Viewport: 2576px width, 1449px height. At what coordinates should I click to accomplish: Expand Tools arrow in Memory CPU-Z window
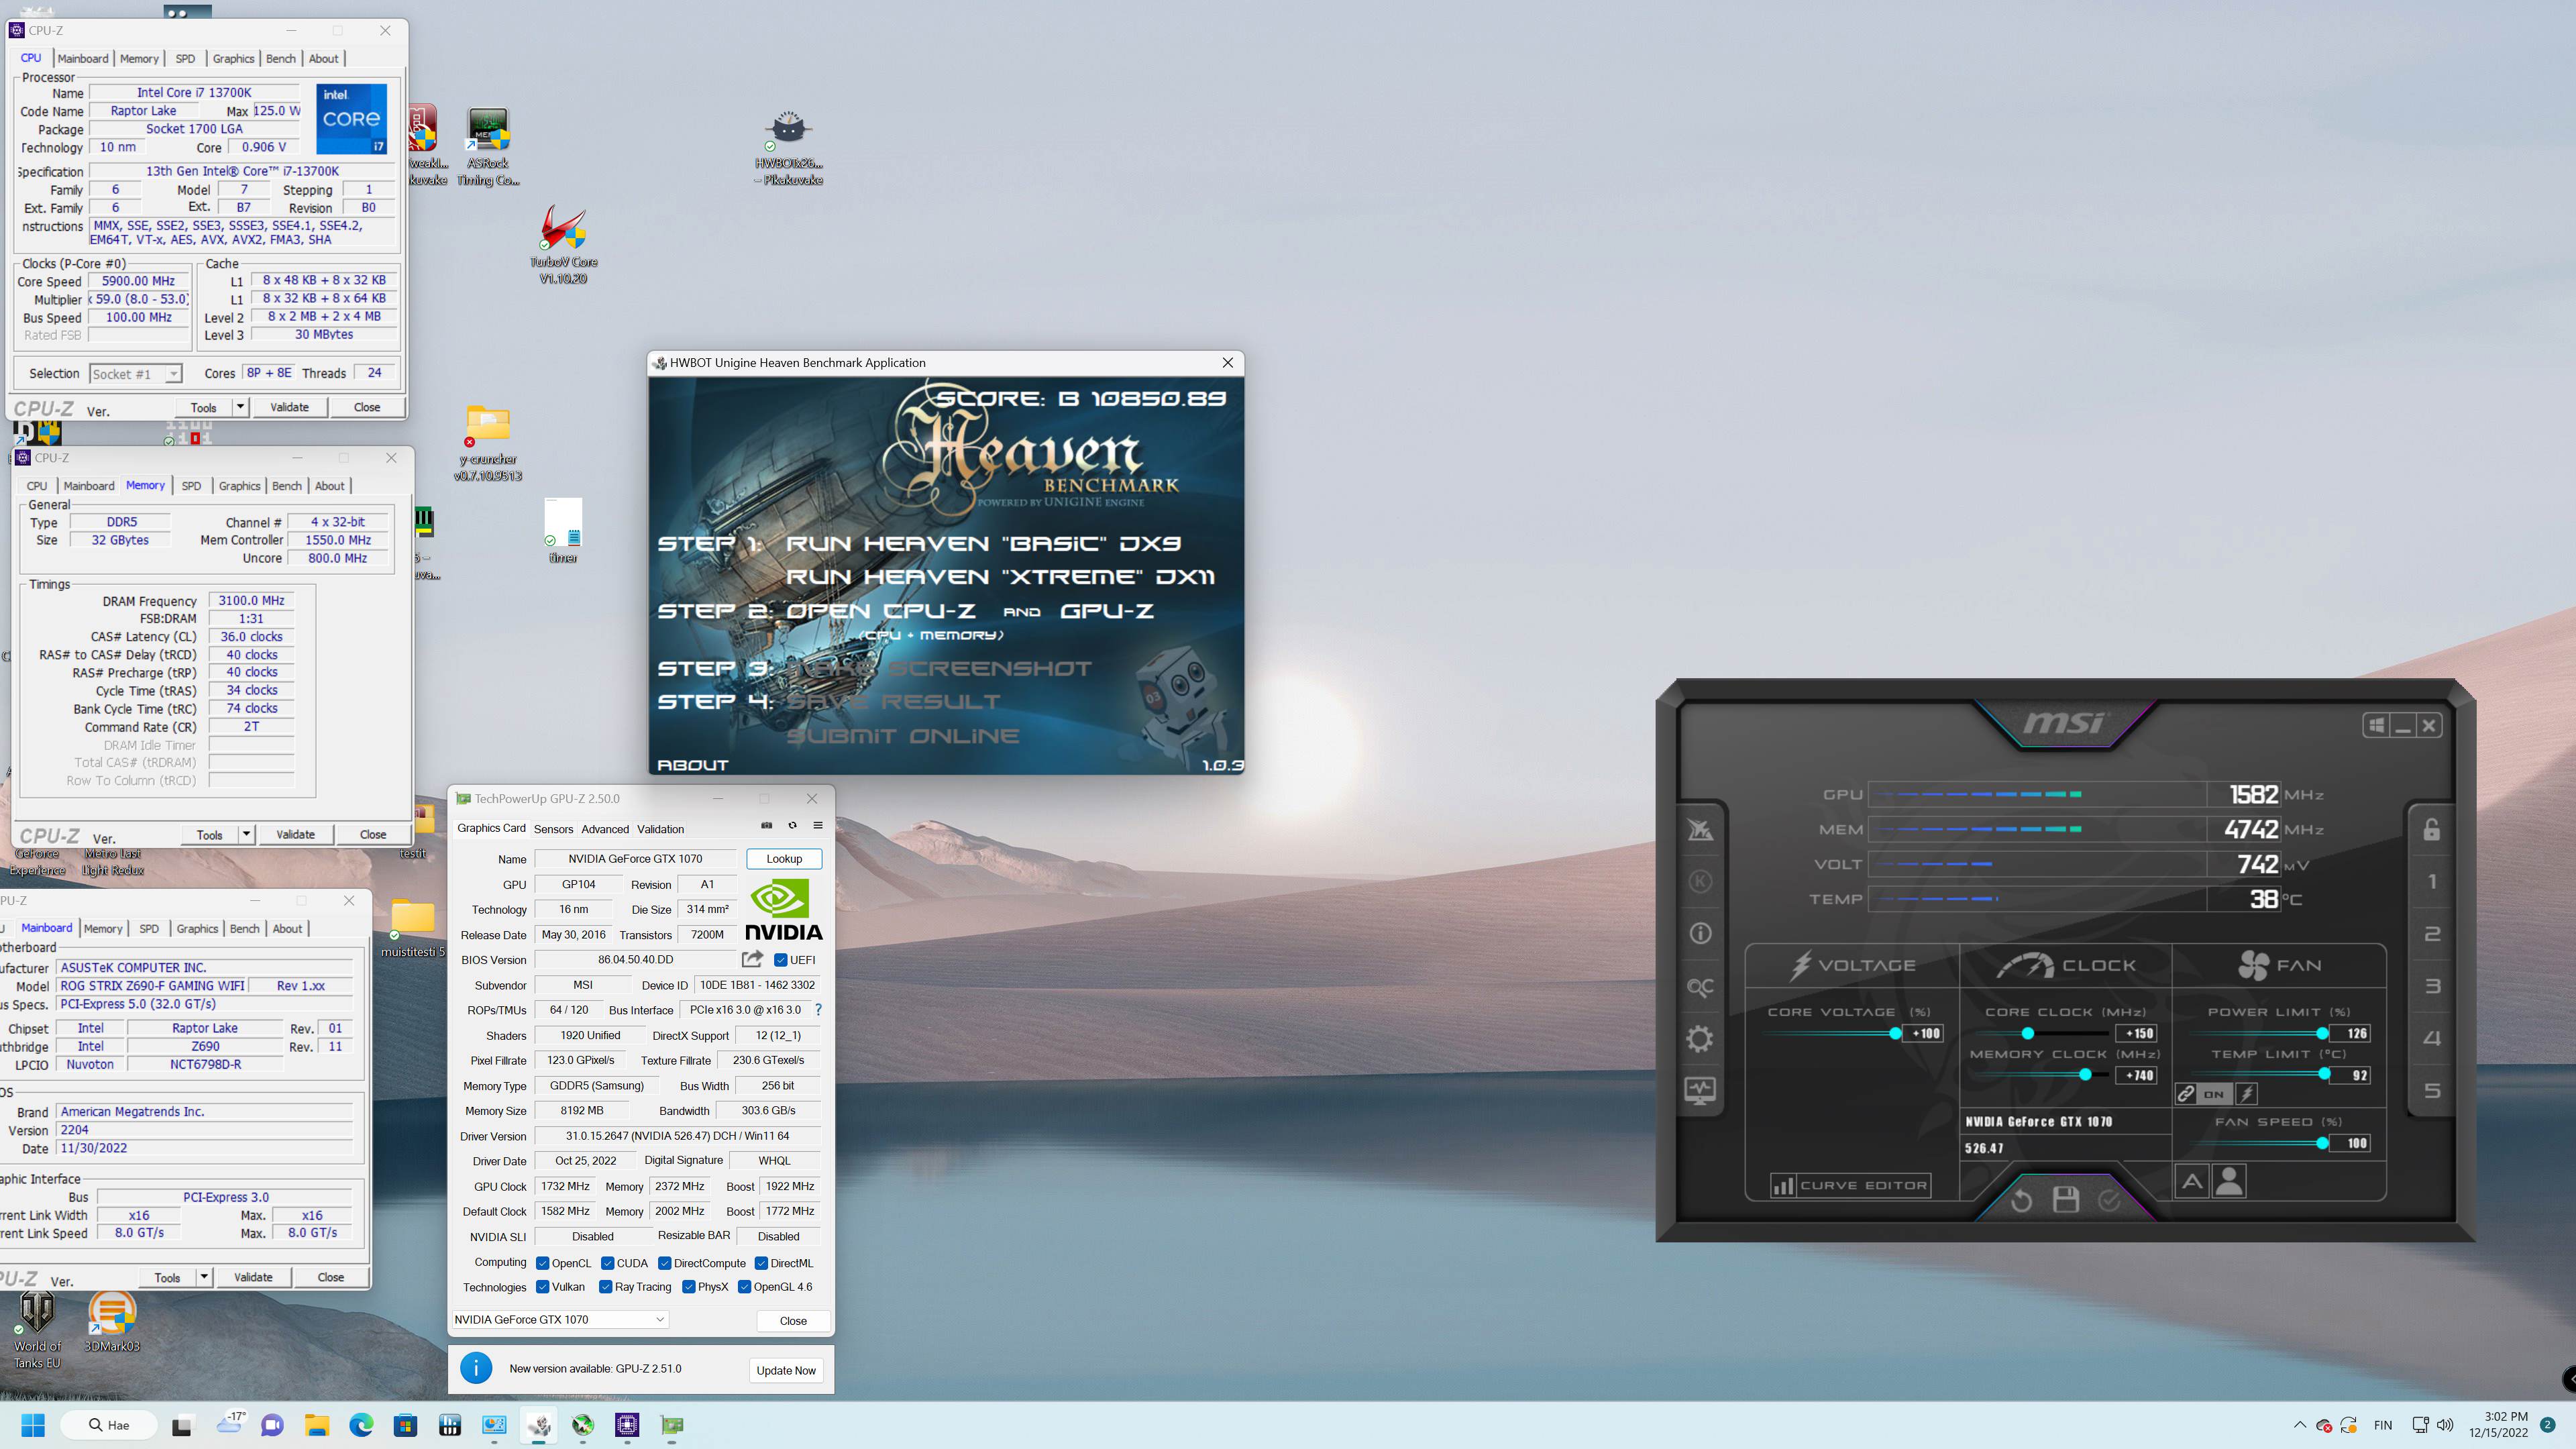click(x=246, y=834)
